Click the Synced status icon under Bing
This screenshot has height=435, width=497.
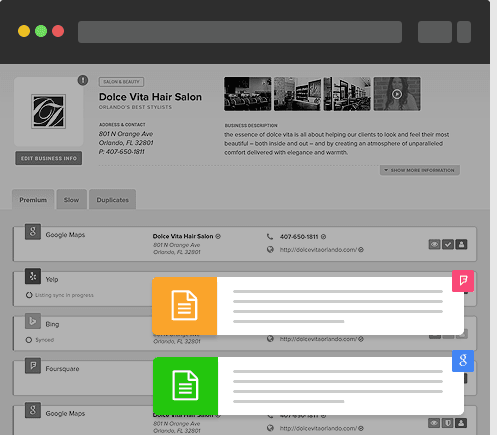coord(29,340)
